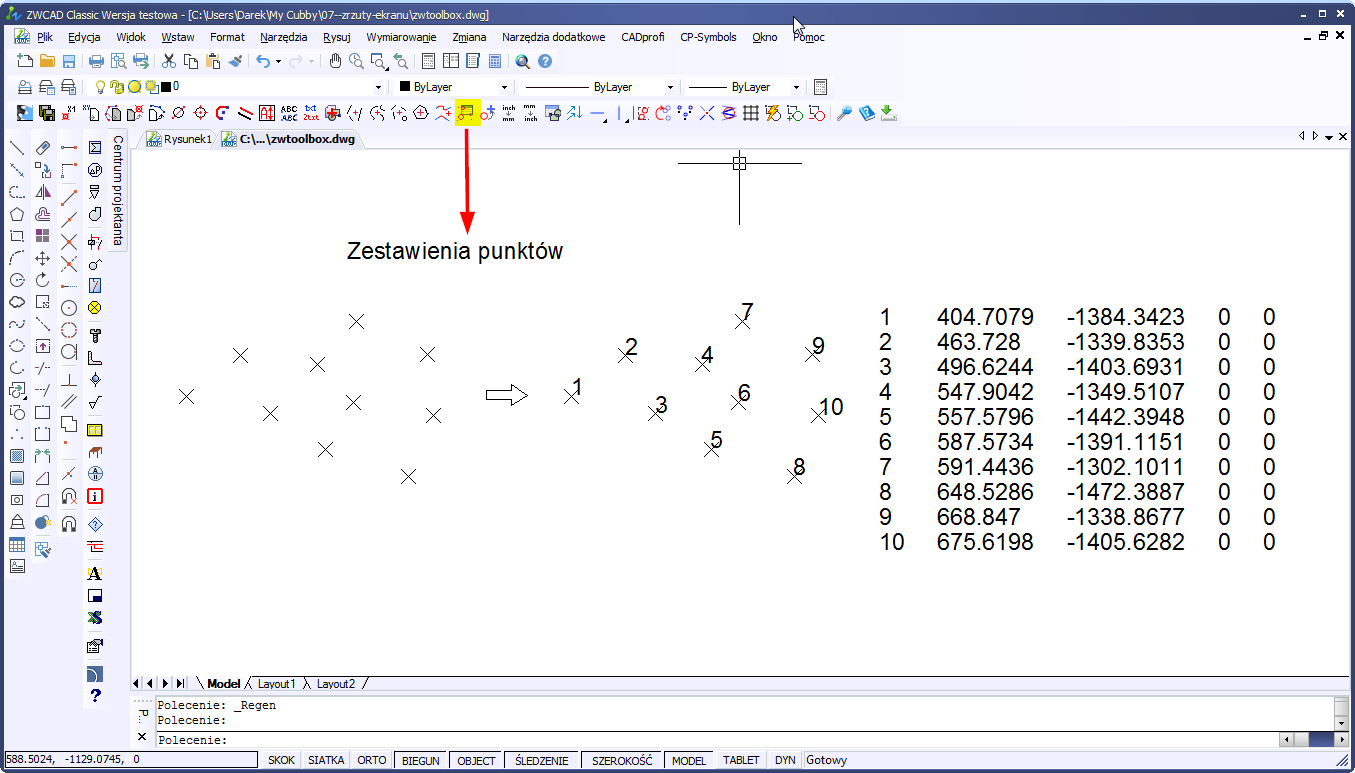Screen dimensions: 1355x773
Task: Click the next layout tab arrow
Action: [x=166, y=683]
